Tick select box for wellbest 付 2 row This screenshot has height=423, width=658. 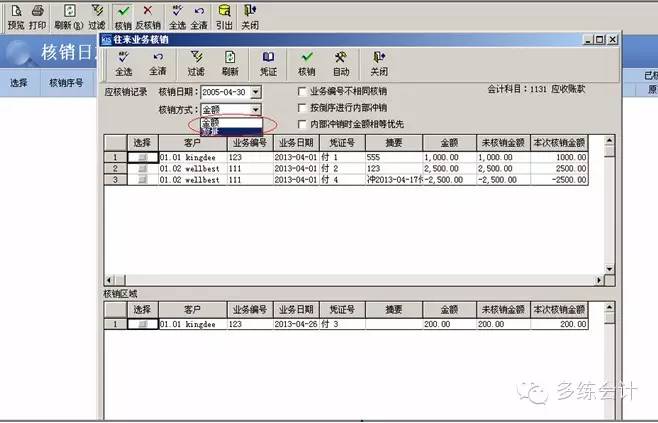pos(143,168)
